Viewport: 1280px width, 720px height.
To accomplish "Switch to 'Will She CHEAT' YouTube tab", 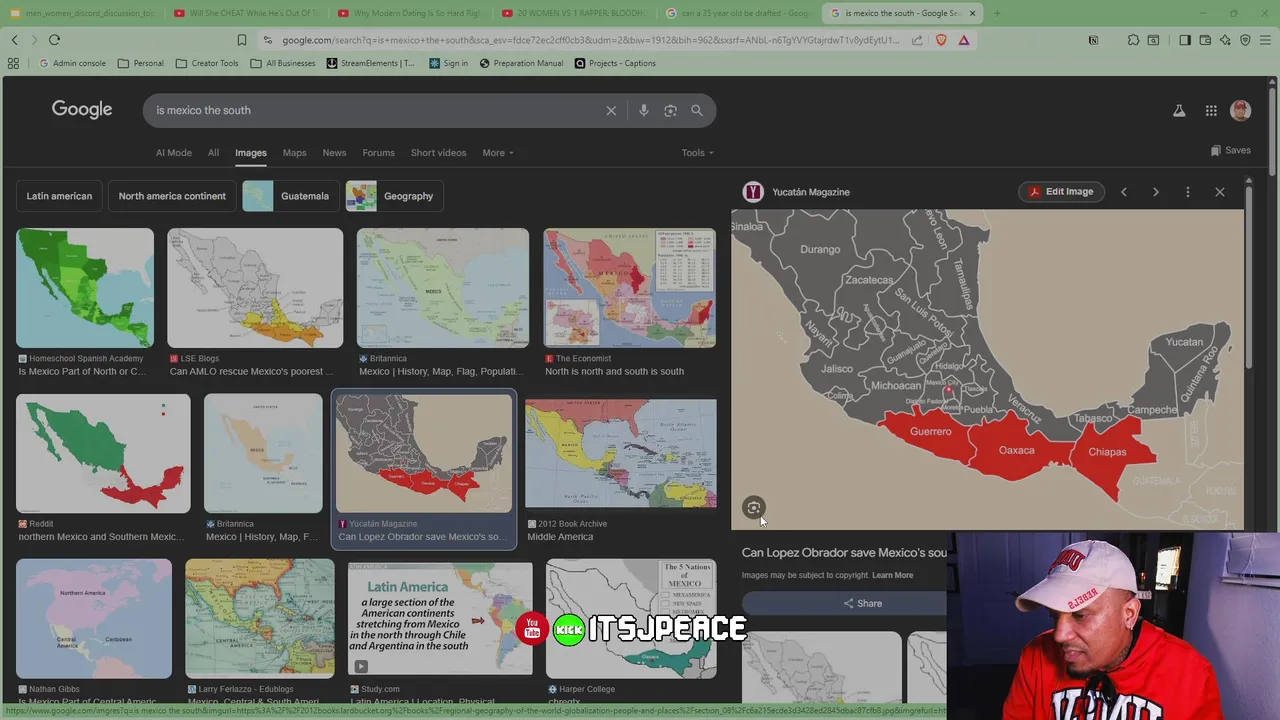I will pyautogui.click(x=245, y=13).
